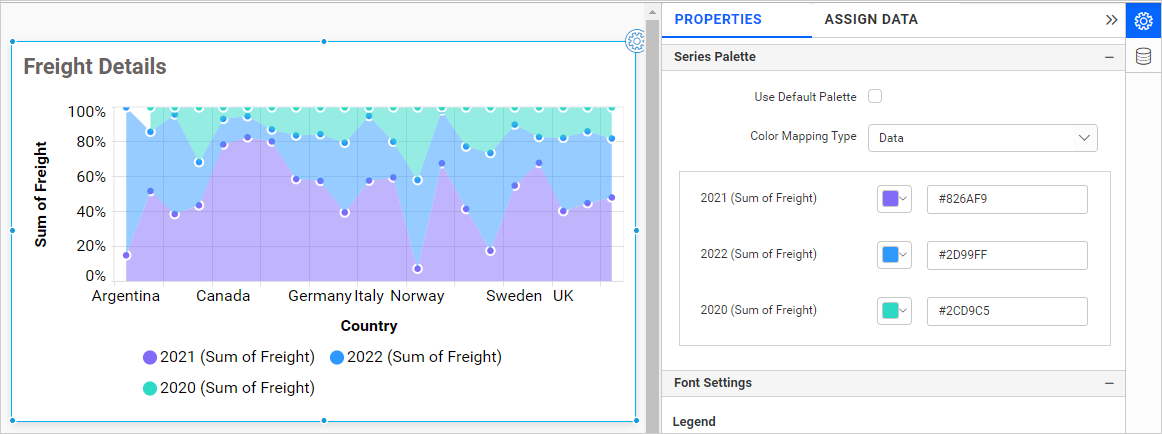Click the 2022 (Sum of Freight) palette label
The width and height of the screenshot is (1162, 434).
click(x=759, y=254)
